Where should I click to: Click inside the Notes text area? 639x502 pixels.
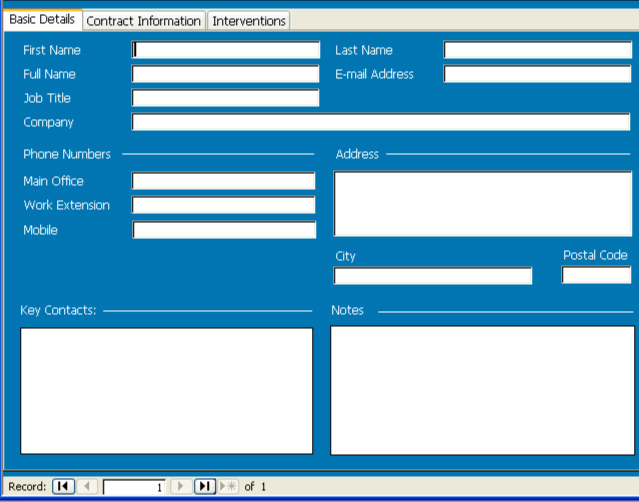[x=483, y=390]
